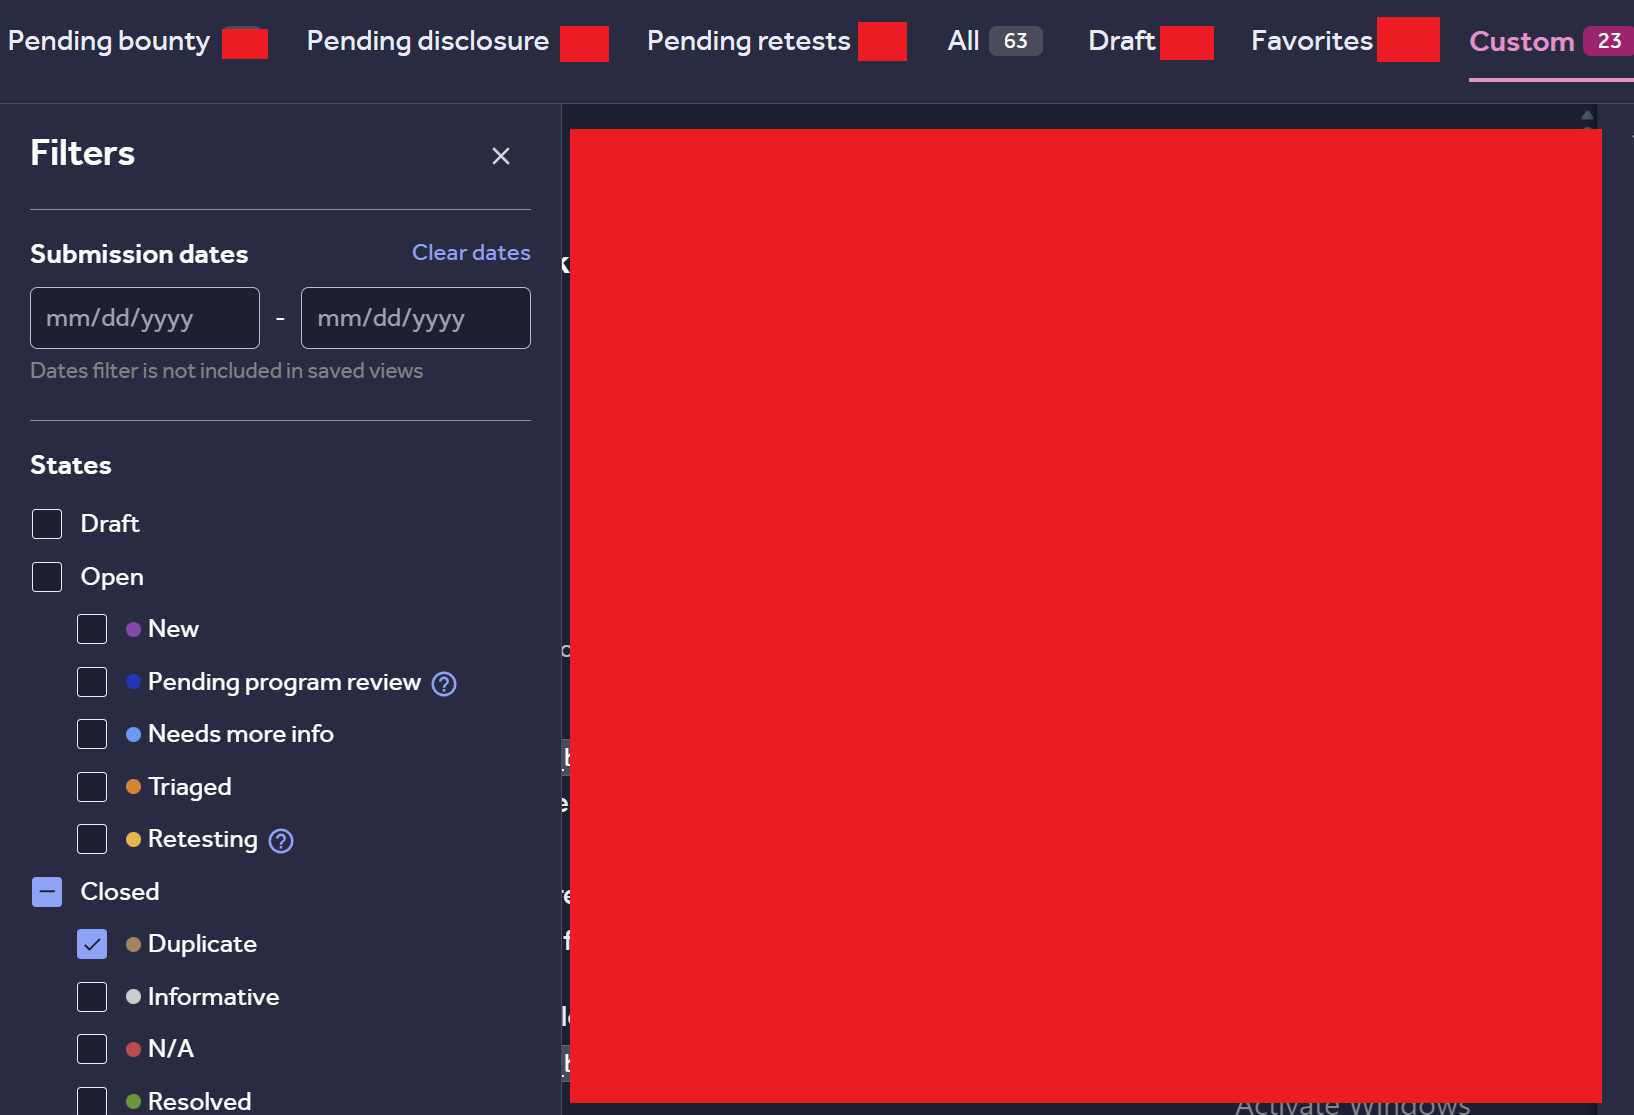Tick the Needs more info checkbox
This screenshot has width=1634, height=1115.
coord(92,734)
